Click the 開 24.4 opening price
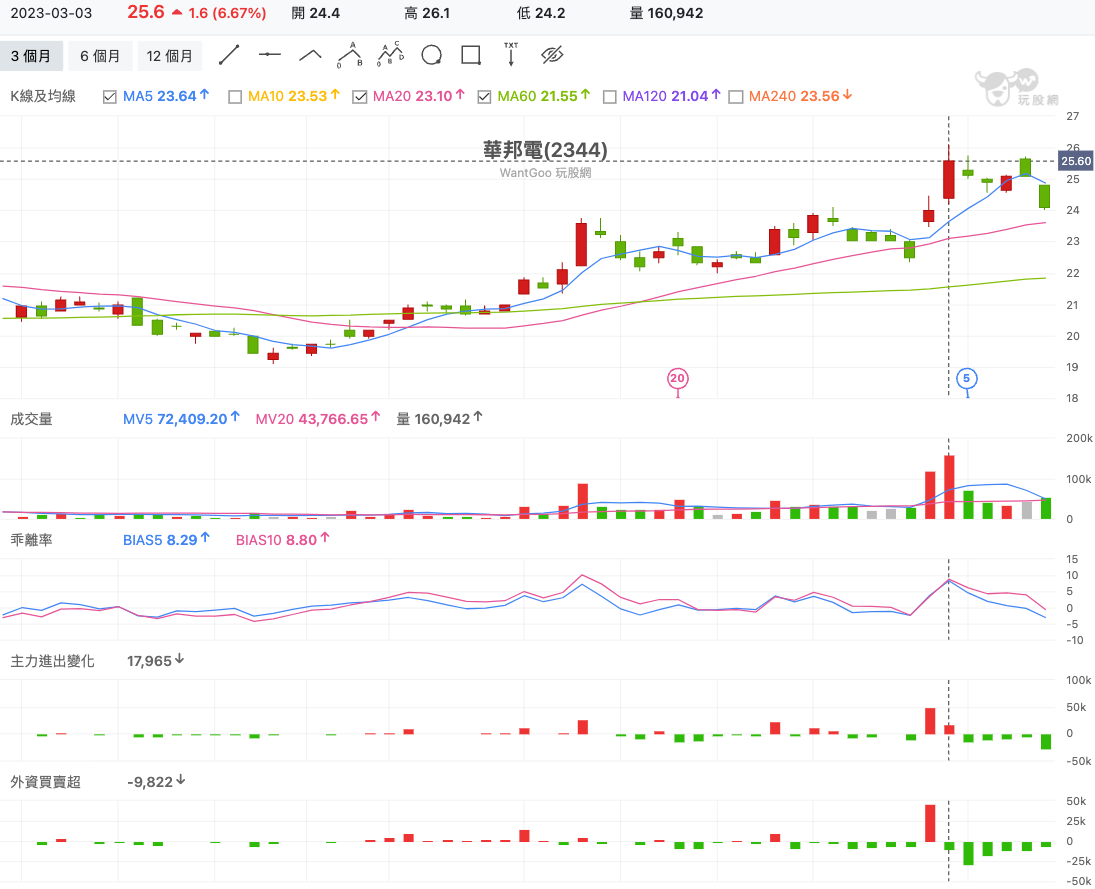 pos(316,13)
